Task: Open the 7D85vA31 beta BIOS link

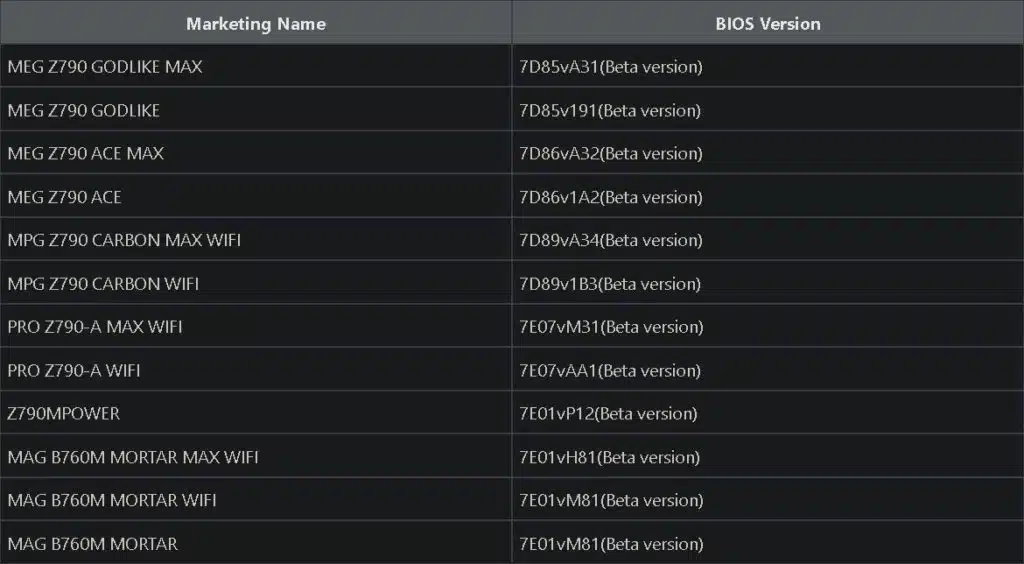Action: click(611, 67)
